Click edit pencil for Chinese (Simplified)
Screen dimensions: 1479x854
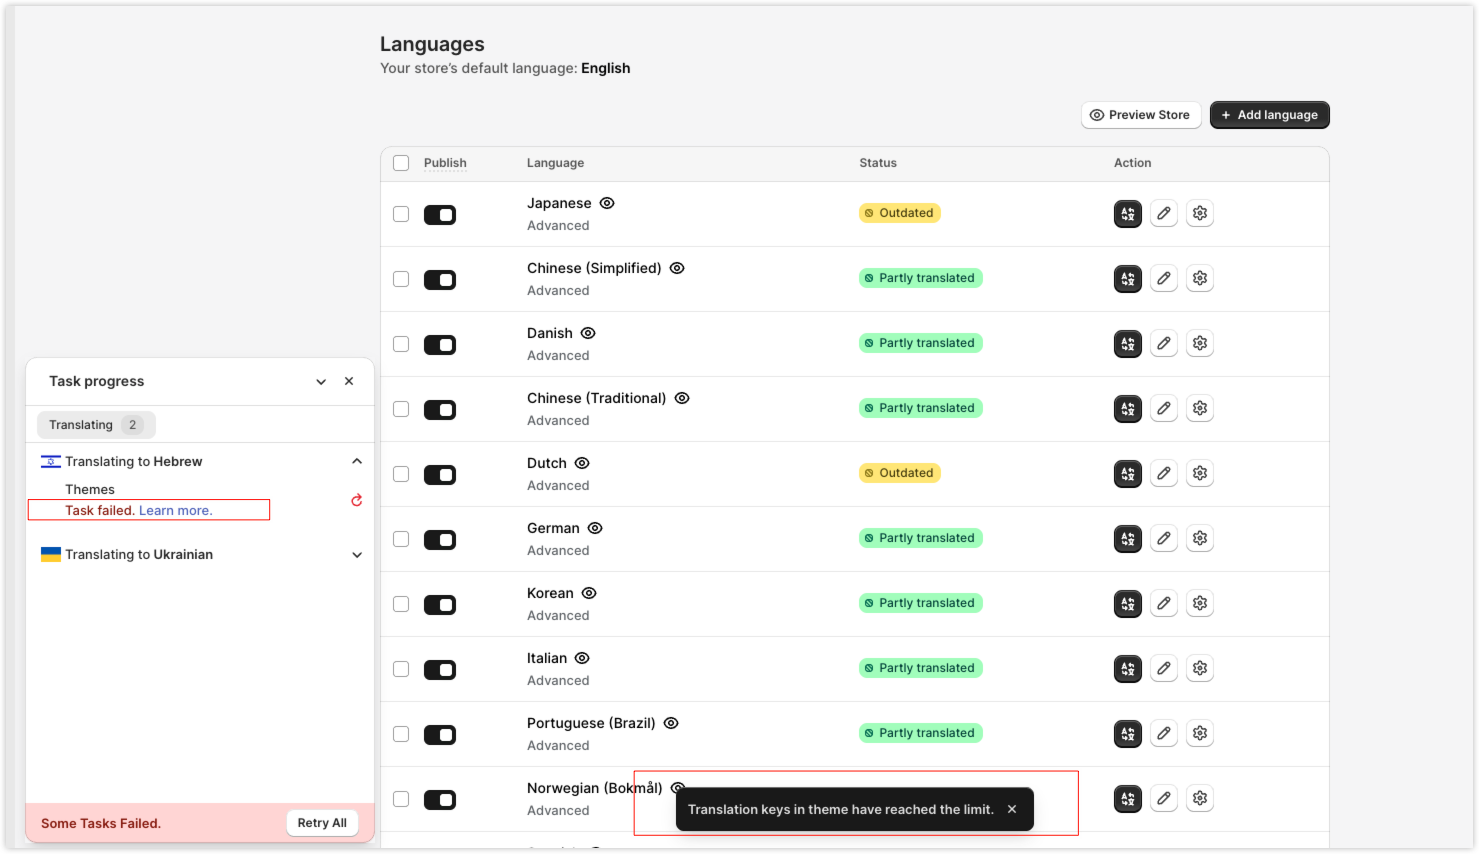[x=1164, y=279]
